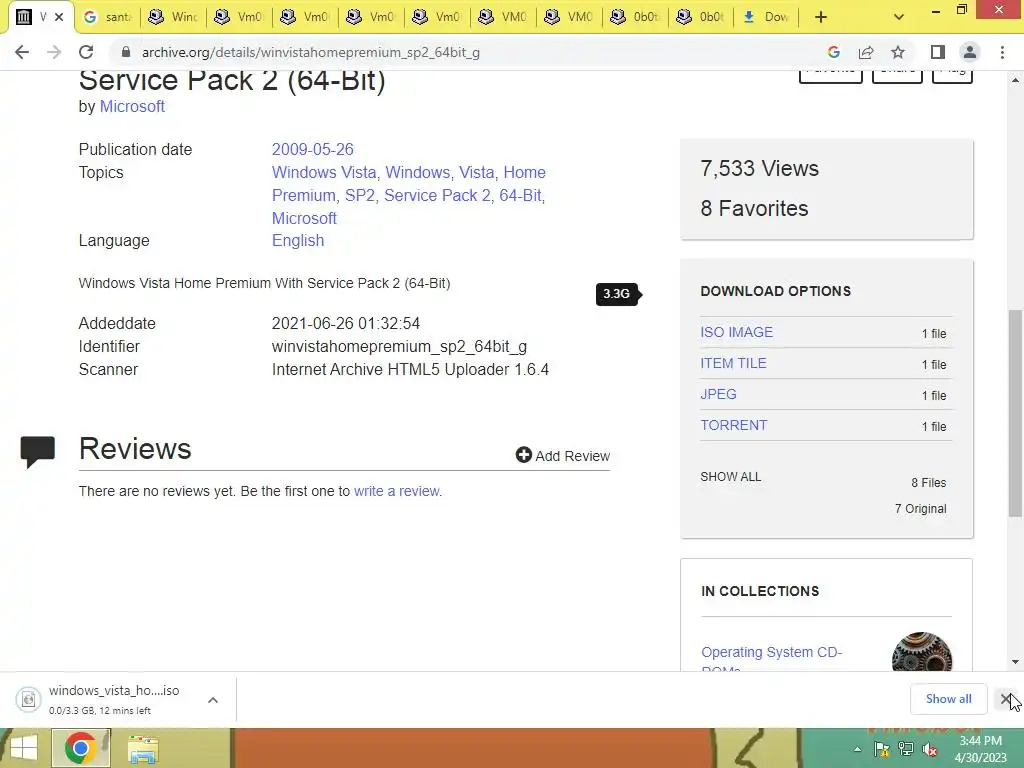Click the Action Center flag tray icon
The height and width of the screenshot is (768, 1024).
click(881, 750)
